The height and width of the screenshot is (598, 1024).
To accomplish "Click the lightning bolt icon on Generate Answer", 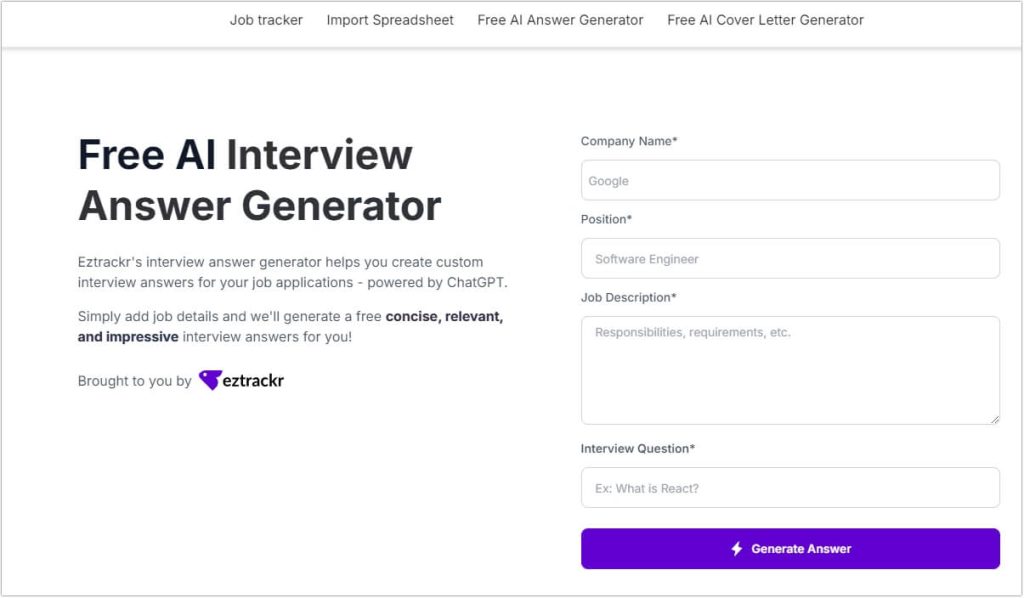I will point(736,548).
